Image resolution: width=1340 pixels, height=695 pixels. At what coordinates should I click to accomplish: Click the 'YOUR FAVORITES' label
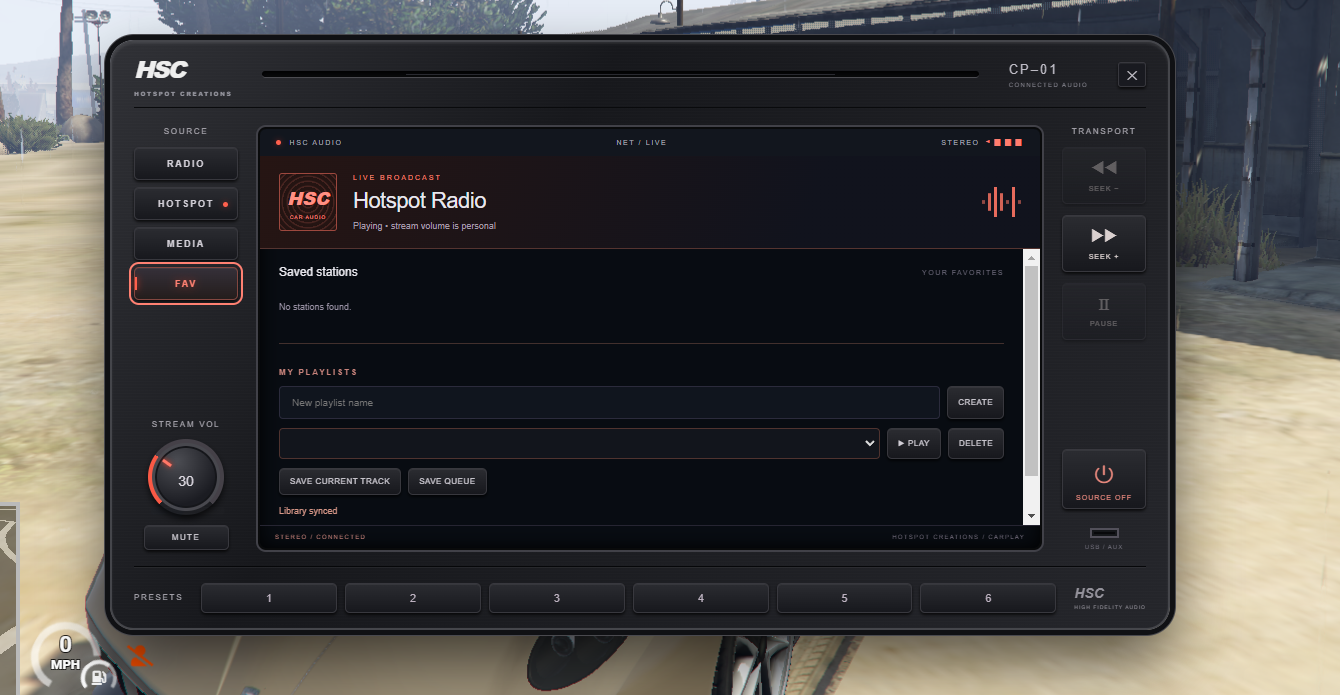click(x=962, y=272)
